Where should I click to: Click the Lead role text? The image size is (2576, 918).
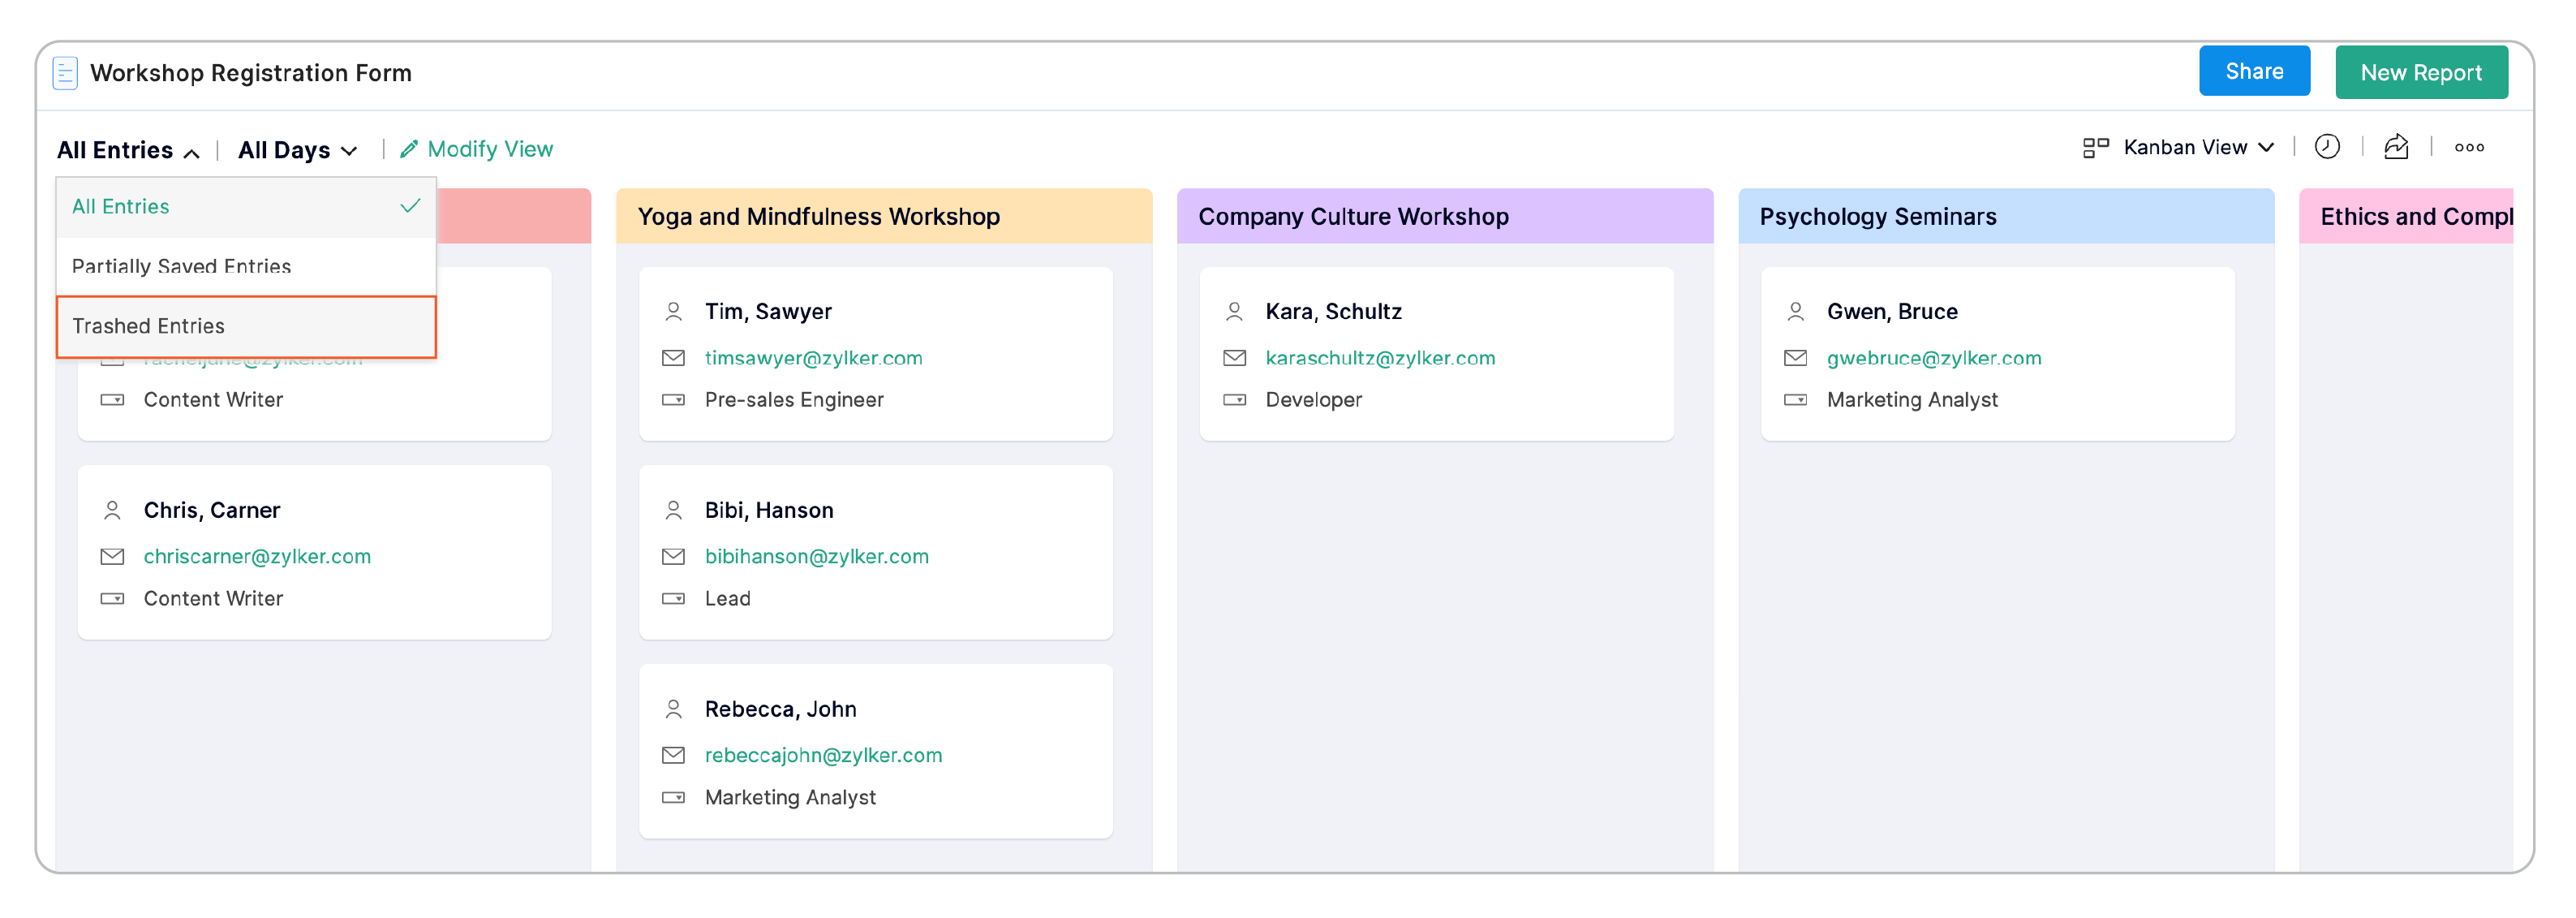pos(727,599)
